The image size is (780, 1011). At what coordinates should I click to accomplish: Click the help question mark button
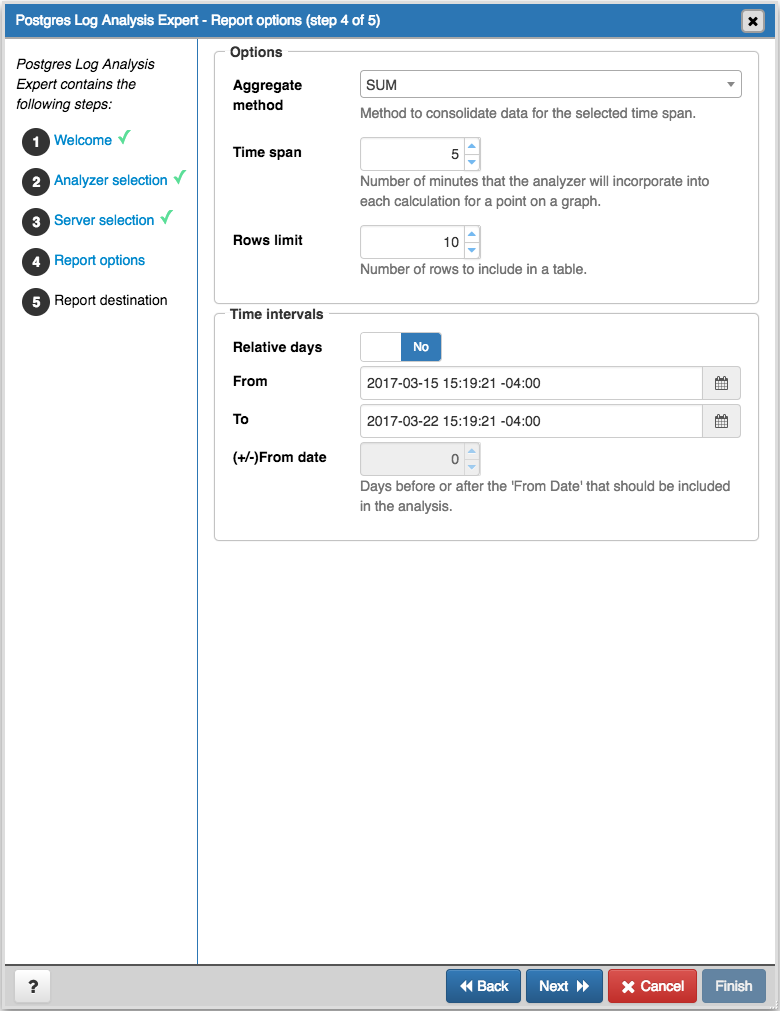[x=33, y=986]
